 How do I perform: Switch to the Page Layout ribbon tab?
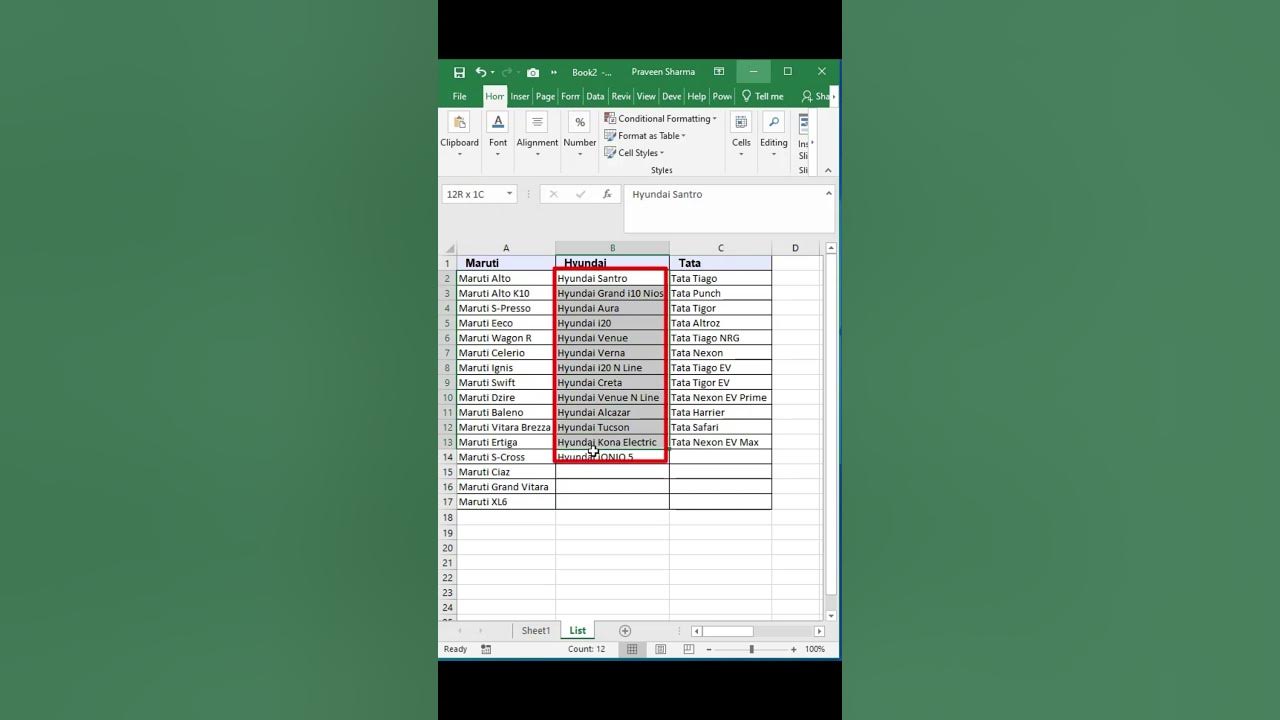coord(545,96)
